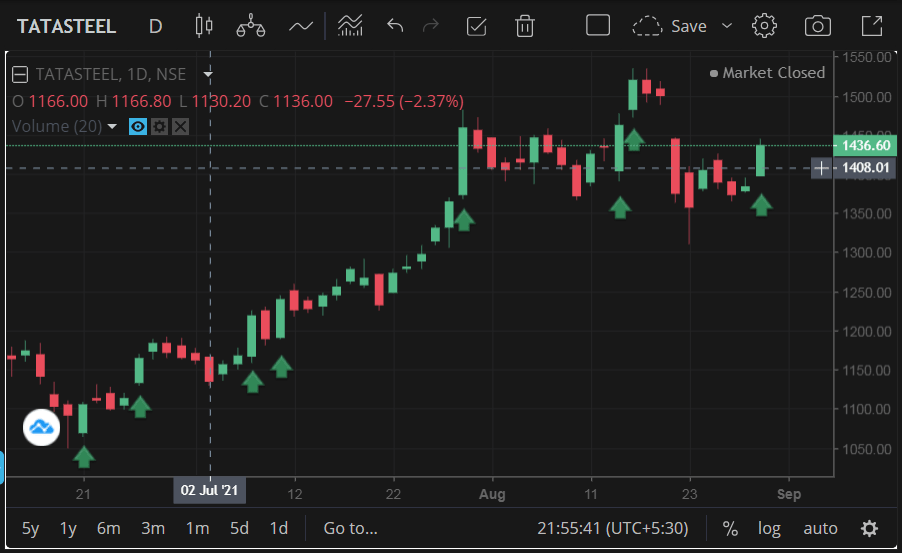
Task: Click the compare symbols scale icon
Action: click(250, 26)
